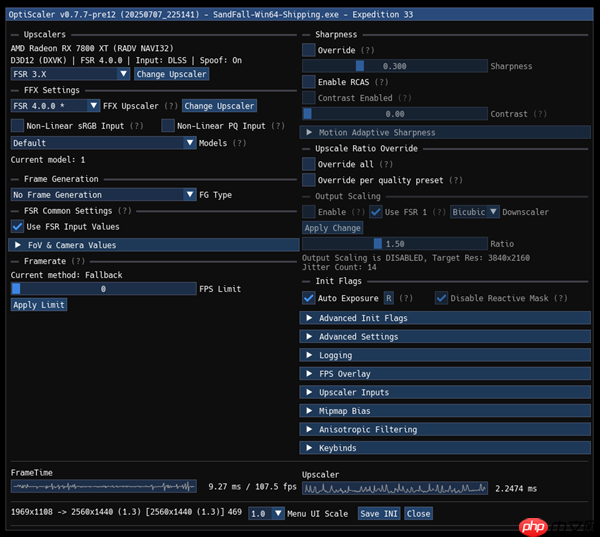The height and width of the screenshot is (537, 600).
Task: Click the Contrast 0.00 slider
Action: (x=395, y=114)
